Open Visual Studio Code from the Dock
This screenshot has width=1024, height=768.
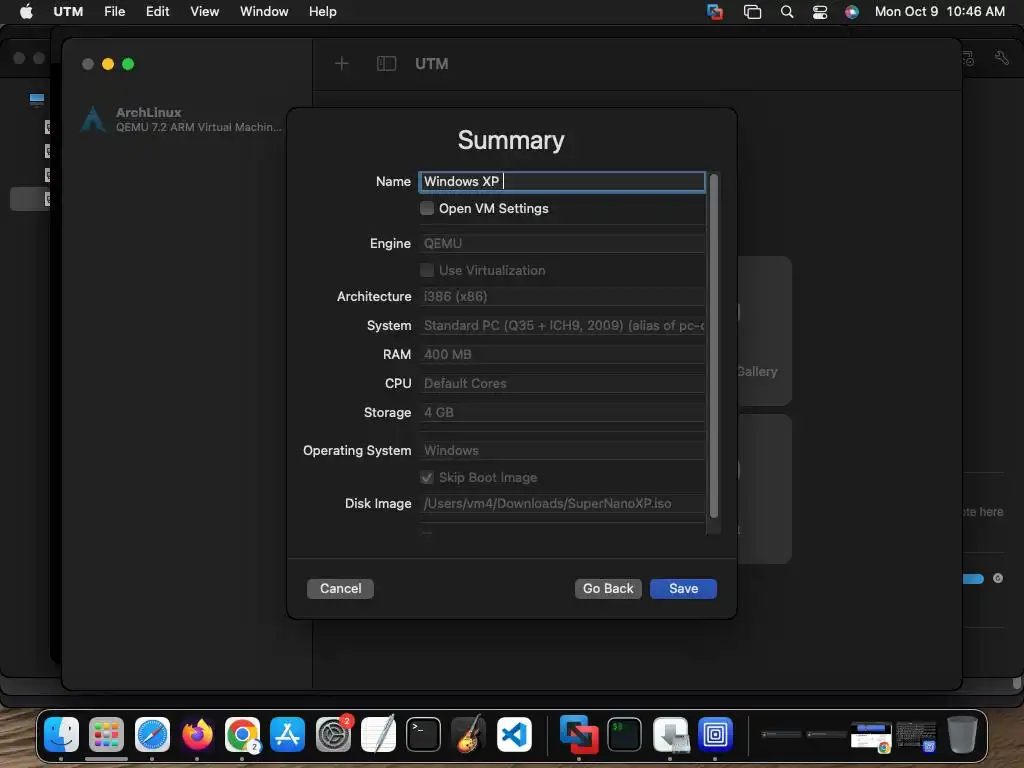tap(514, 734)
